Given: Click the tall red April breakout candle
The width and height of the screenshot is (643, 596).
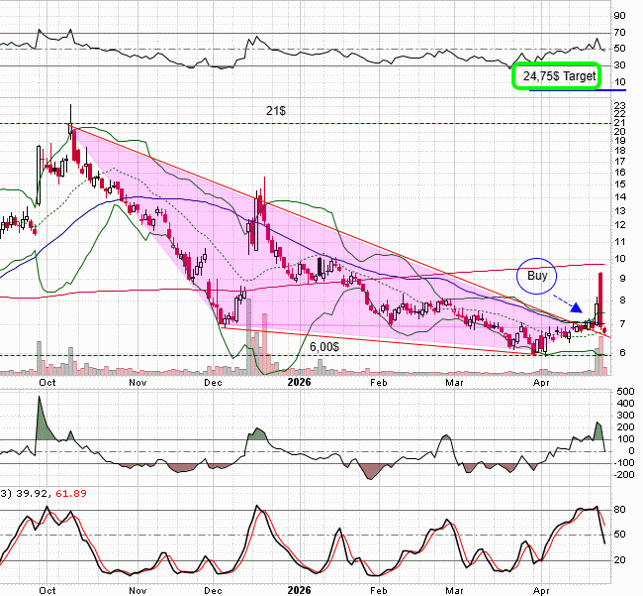Looking at the screenshot, I should click(599, 297).
